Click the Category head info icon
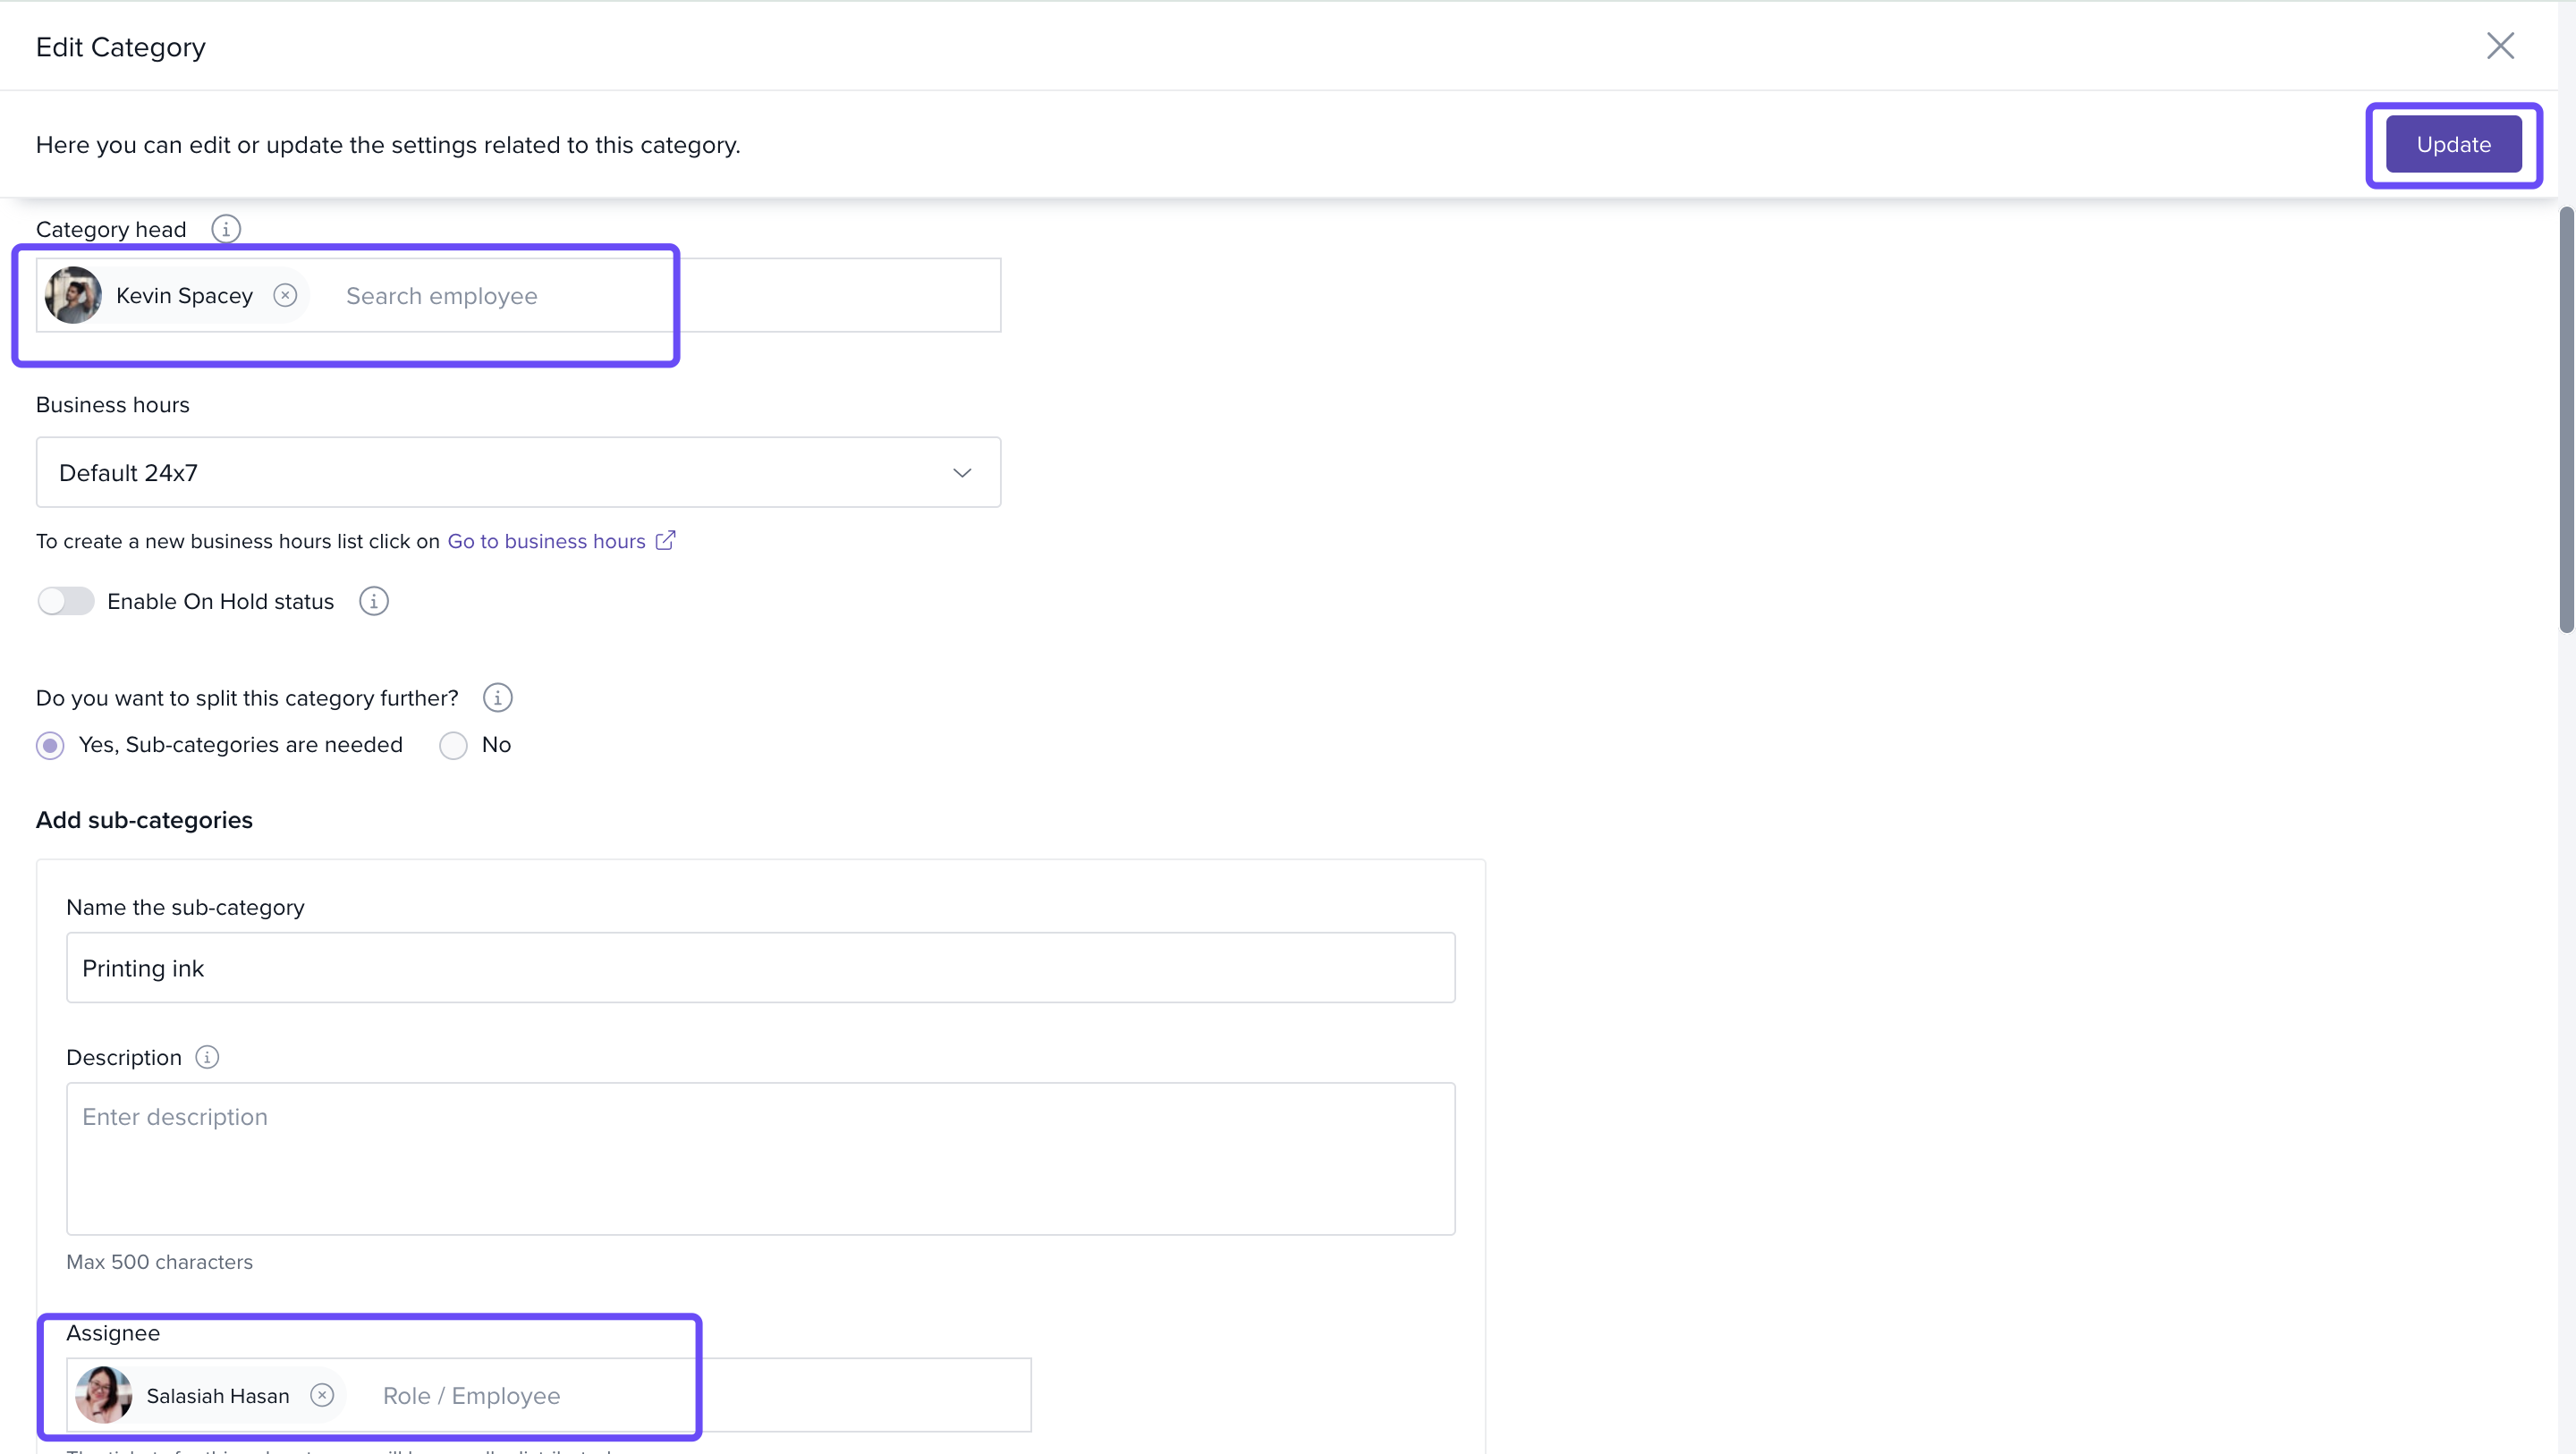This screenshot has width=2576, height=1454. point(226,229)
